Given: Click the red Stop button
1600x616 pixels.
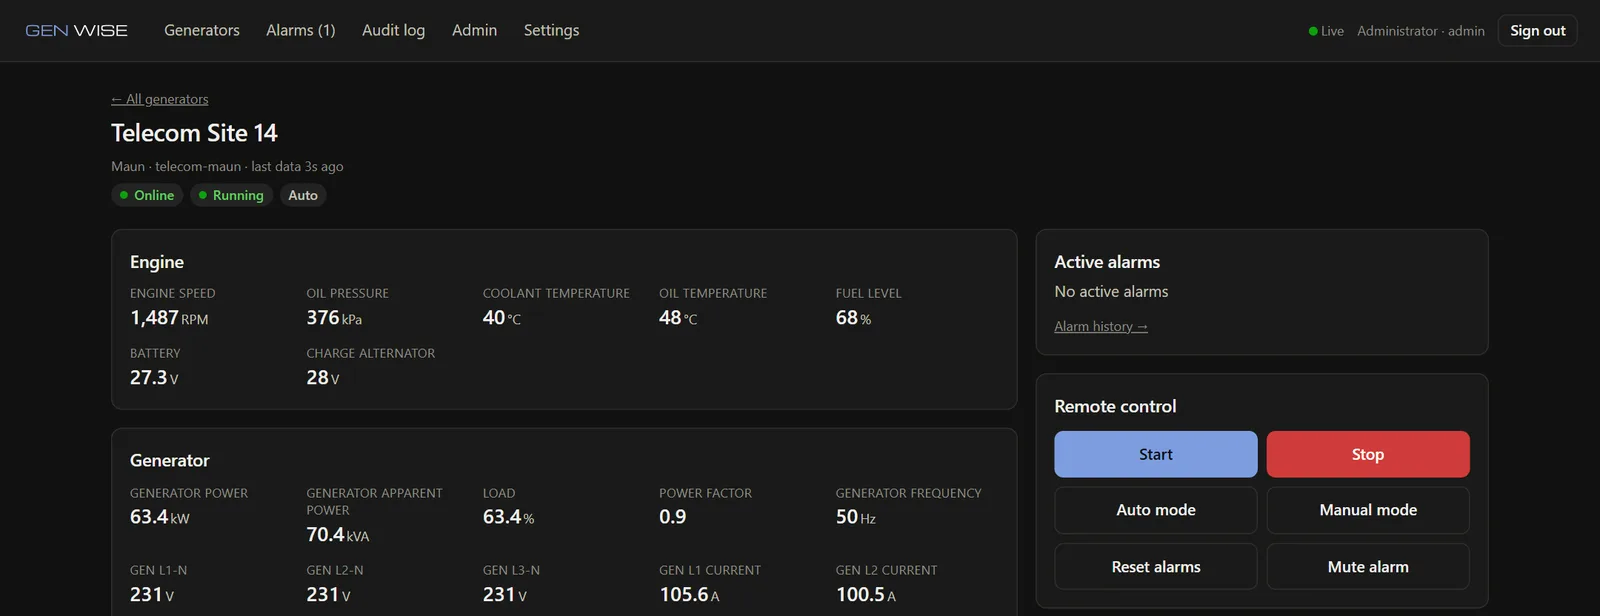Looking at the screenshot, I should pyautogui.click(x=1368, y=454).
